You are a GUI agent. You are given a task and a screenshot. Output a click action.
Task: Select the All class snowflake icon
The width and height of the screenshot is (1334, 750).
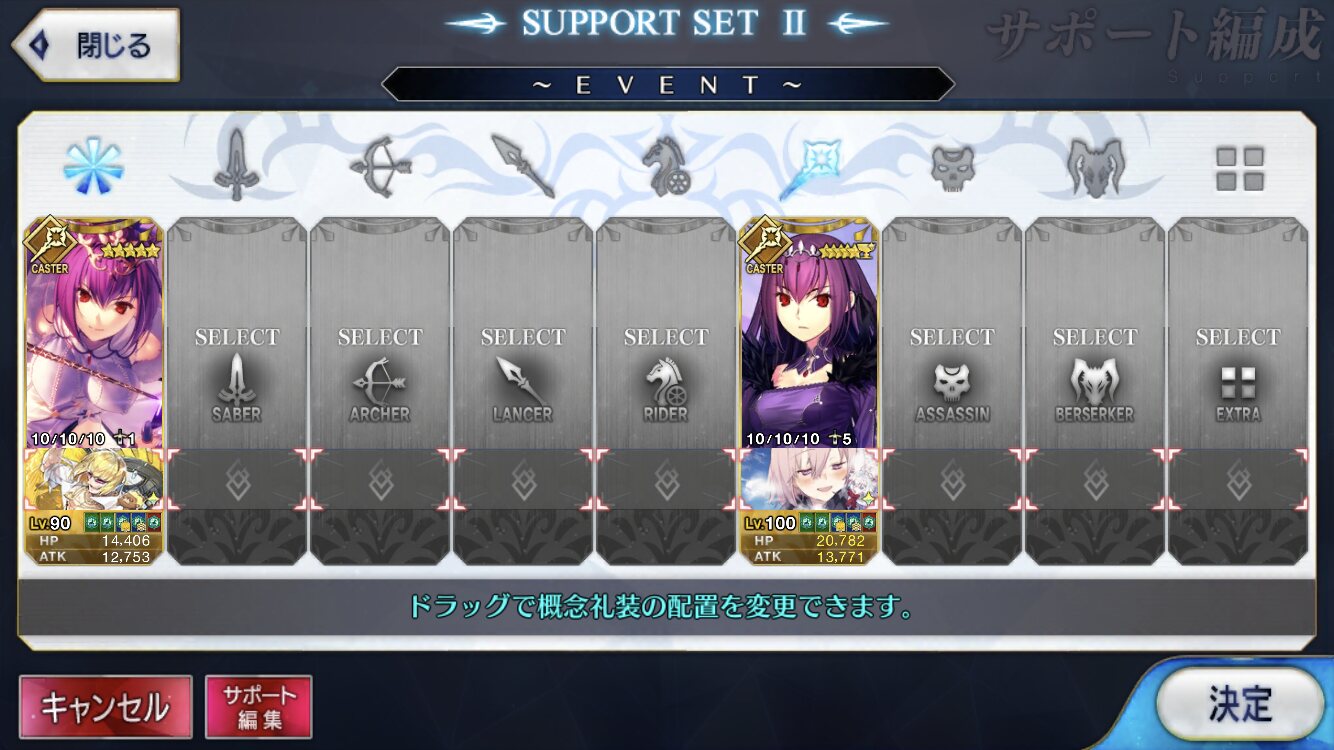94,166
